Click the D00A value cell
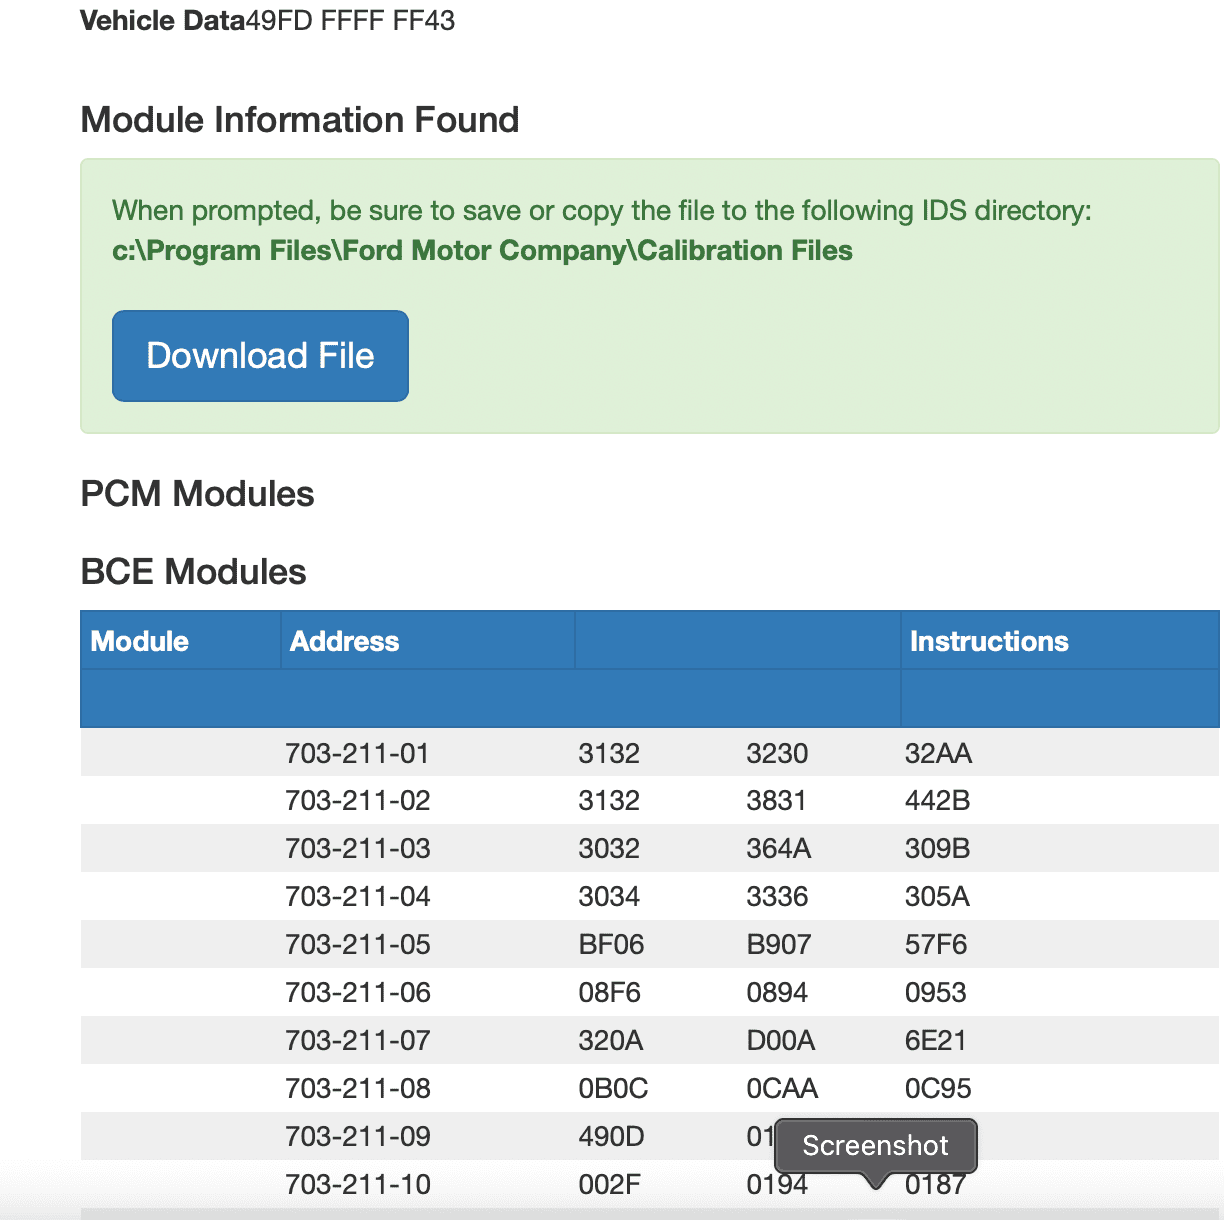1224x1220 pixels. click(780, 1040)
